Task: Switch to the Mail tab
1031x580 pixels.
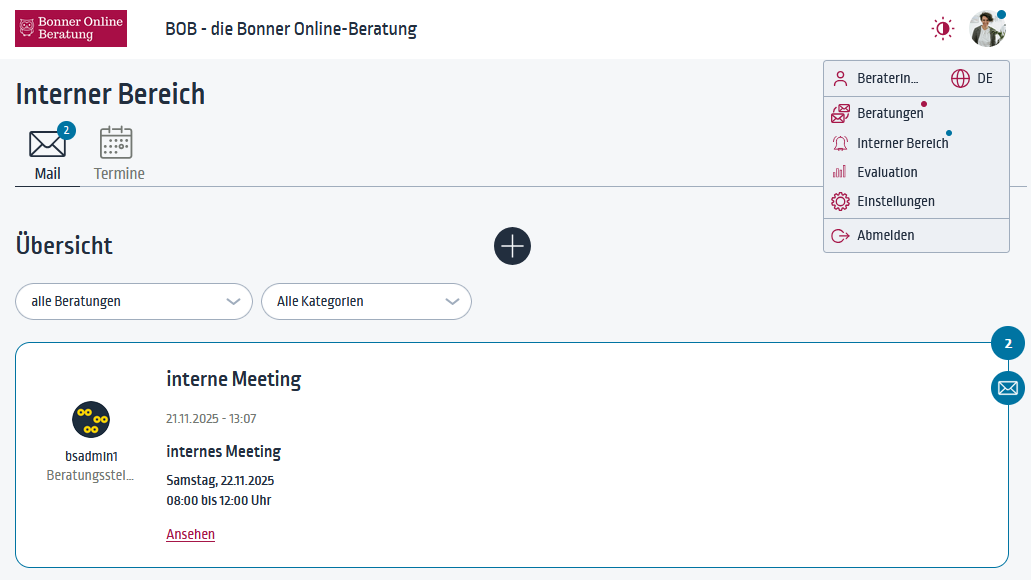Action: (x=47, y=155)
